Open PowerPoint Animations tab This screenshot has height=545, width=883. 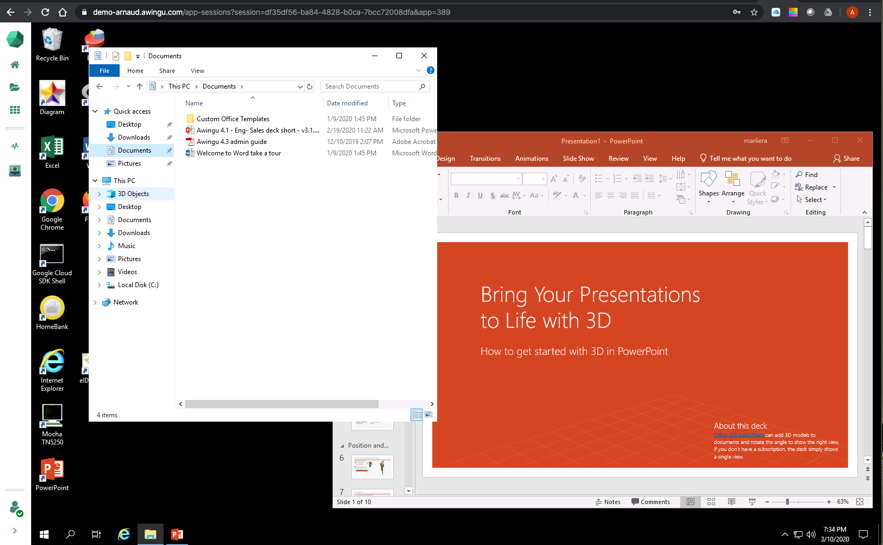(x=531, y=158)
